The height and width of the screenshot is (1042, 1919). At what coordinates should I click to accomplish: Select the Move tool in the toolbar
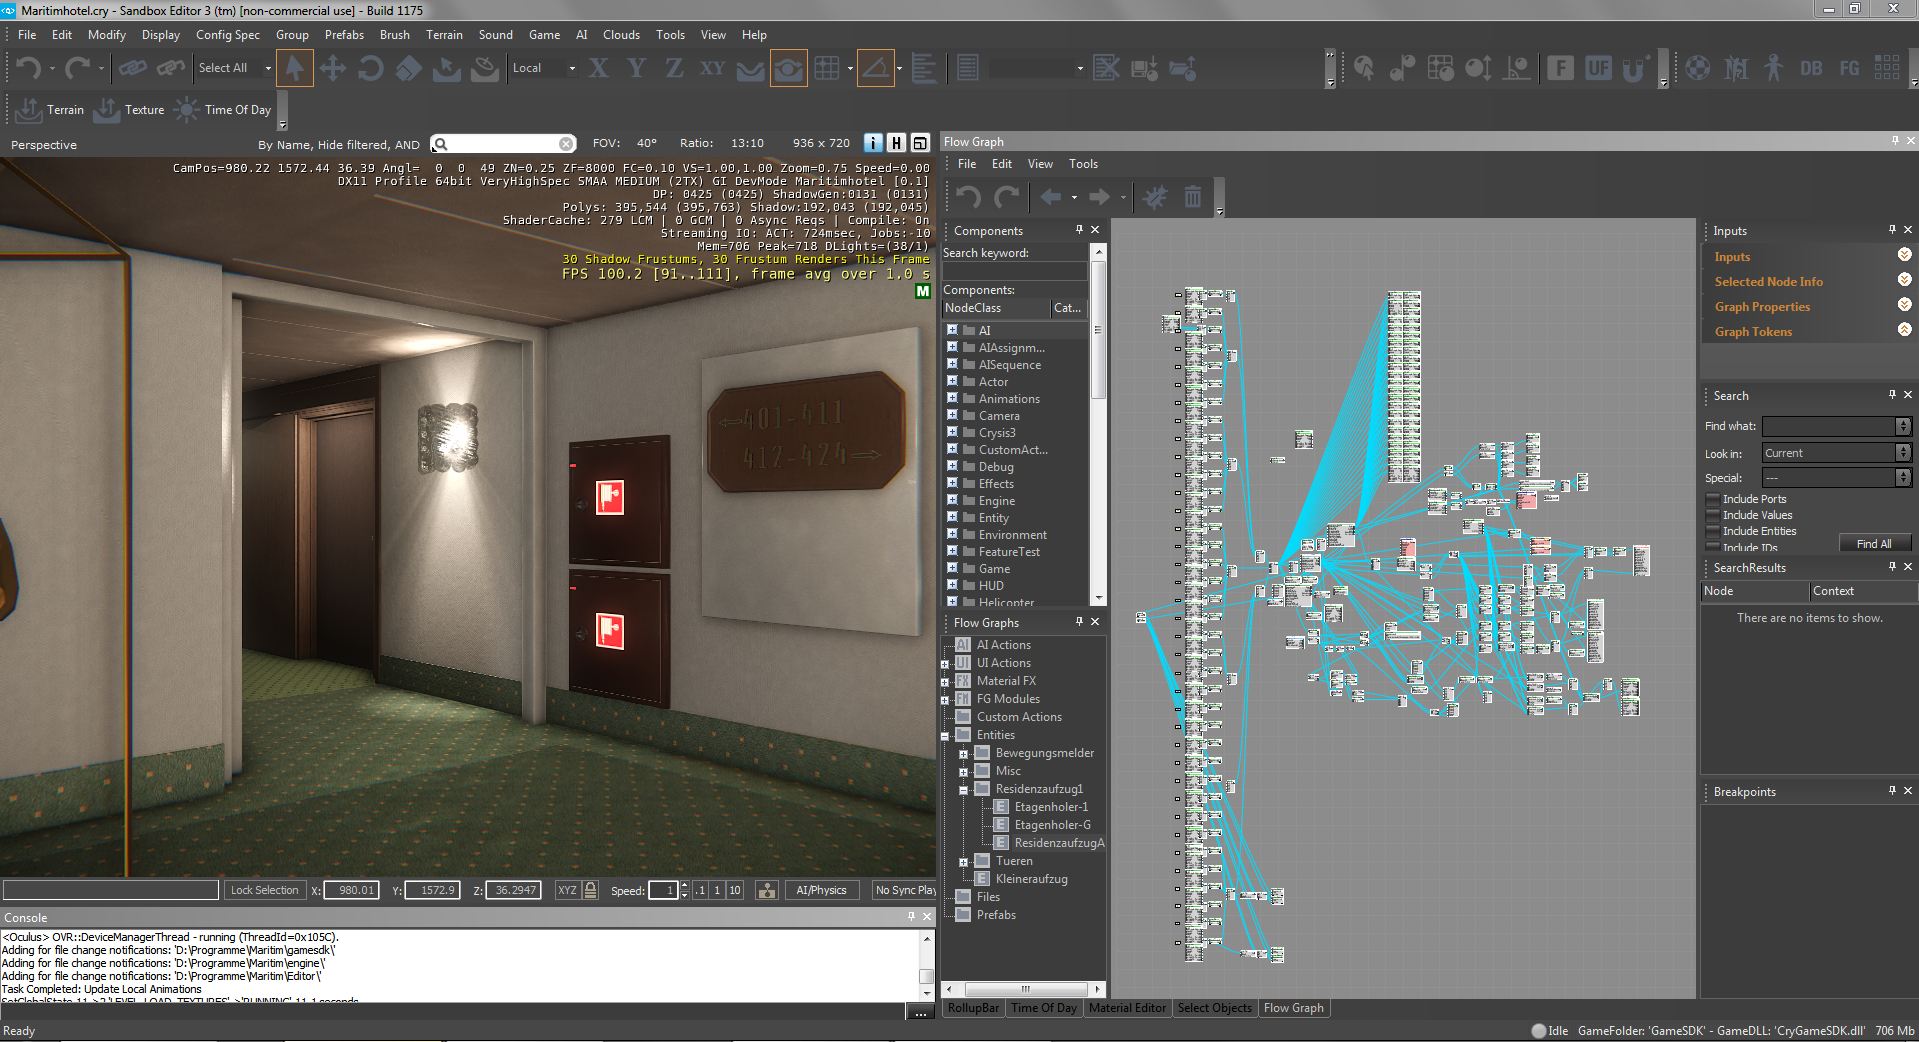click(332, 69)
